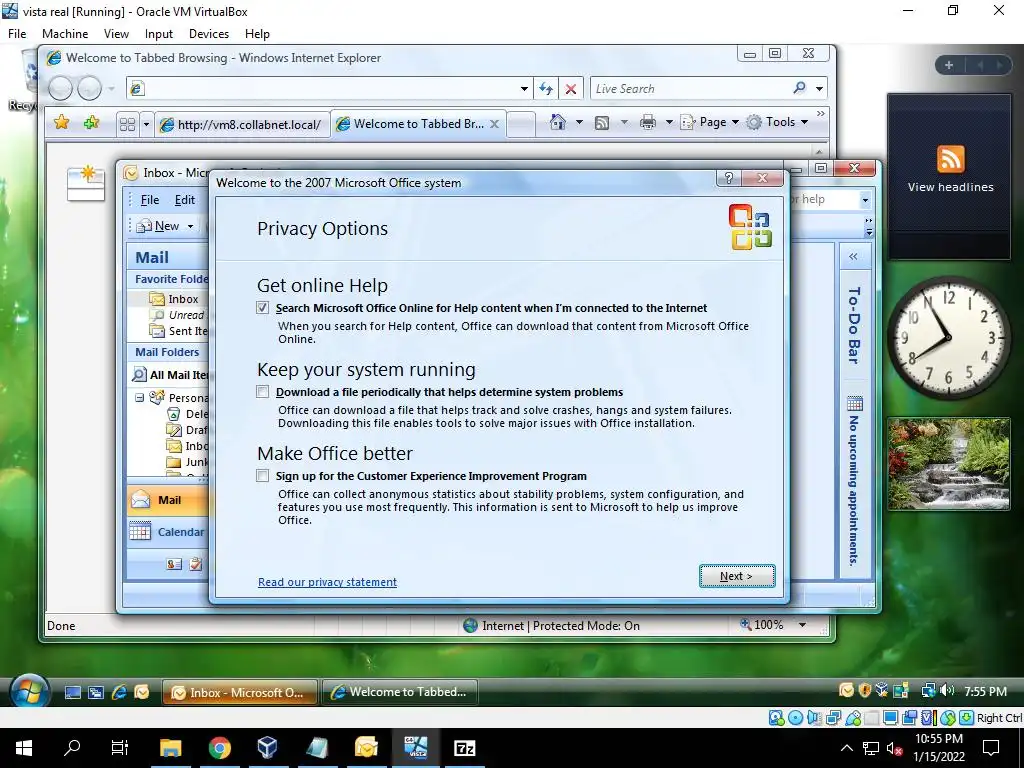This screenshot has width=1024, height=768.
Task: Click the New mail button in Outlook
Action: coord(159,226)
